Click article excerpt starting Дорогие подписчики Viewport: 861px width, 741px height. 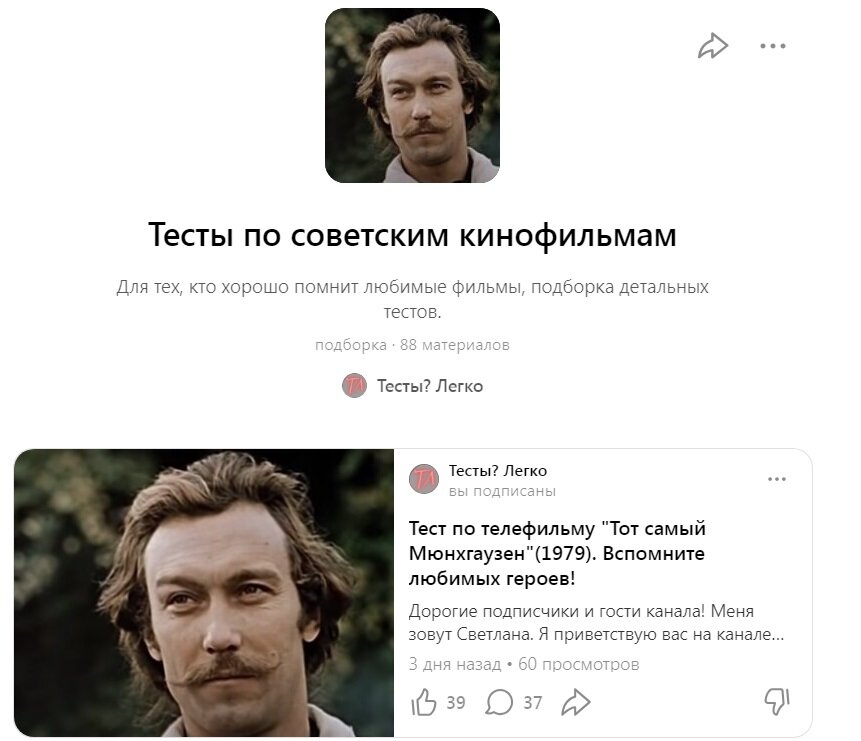(x=596, y=622)
